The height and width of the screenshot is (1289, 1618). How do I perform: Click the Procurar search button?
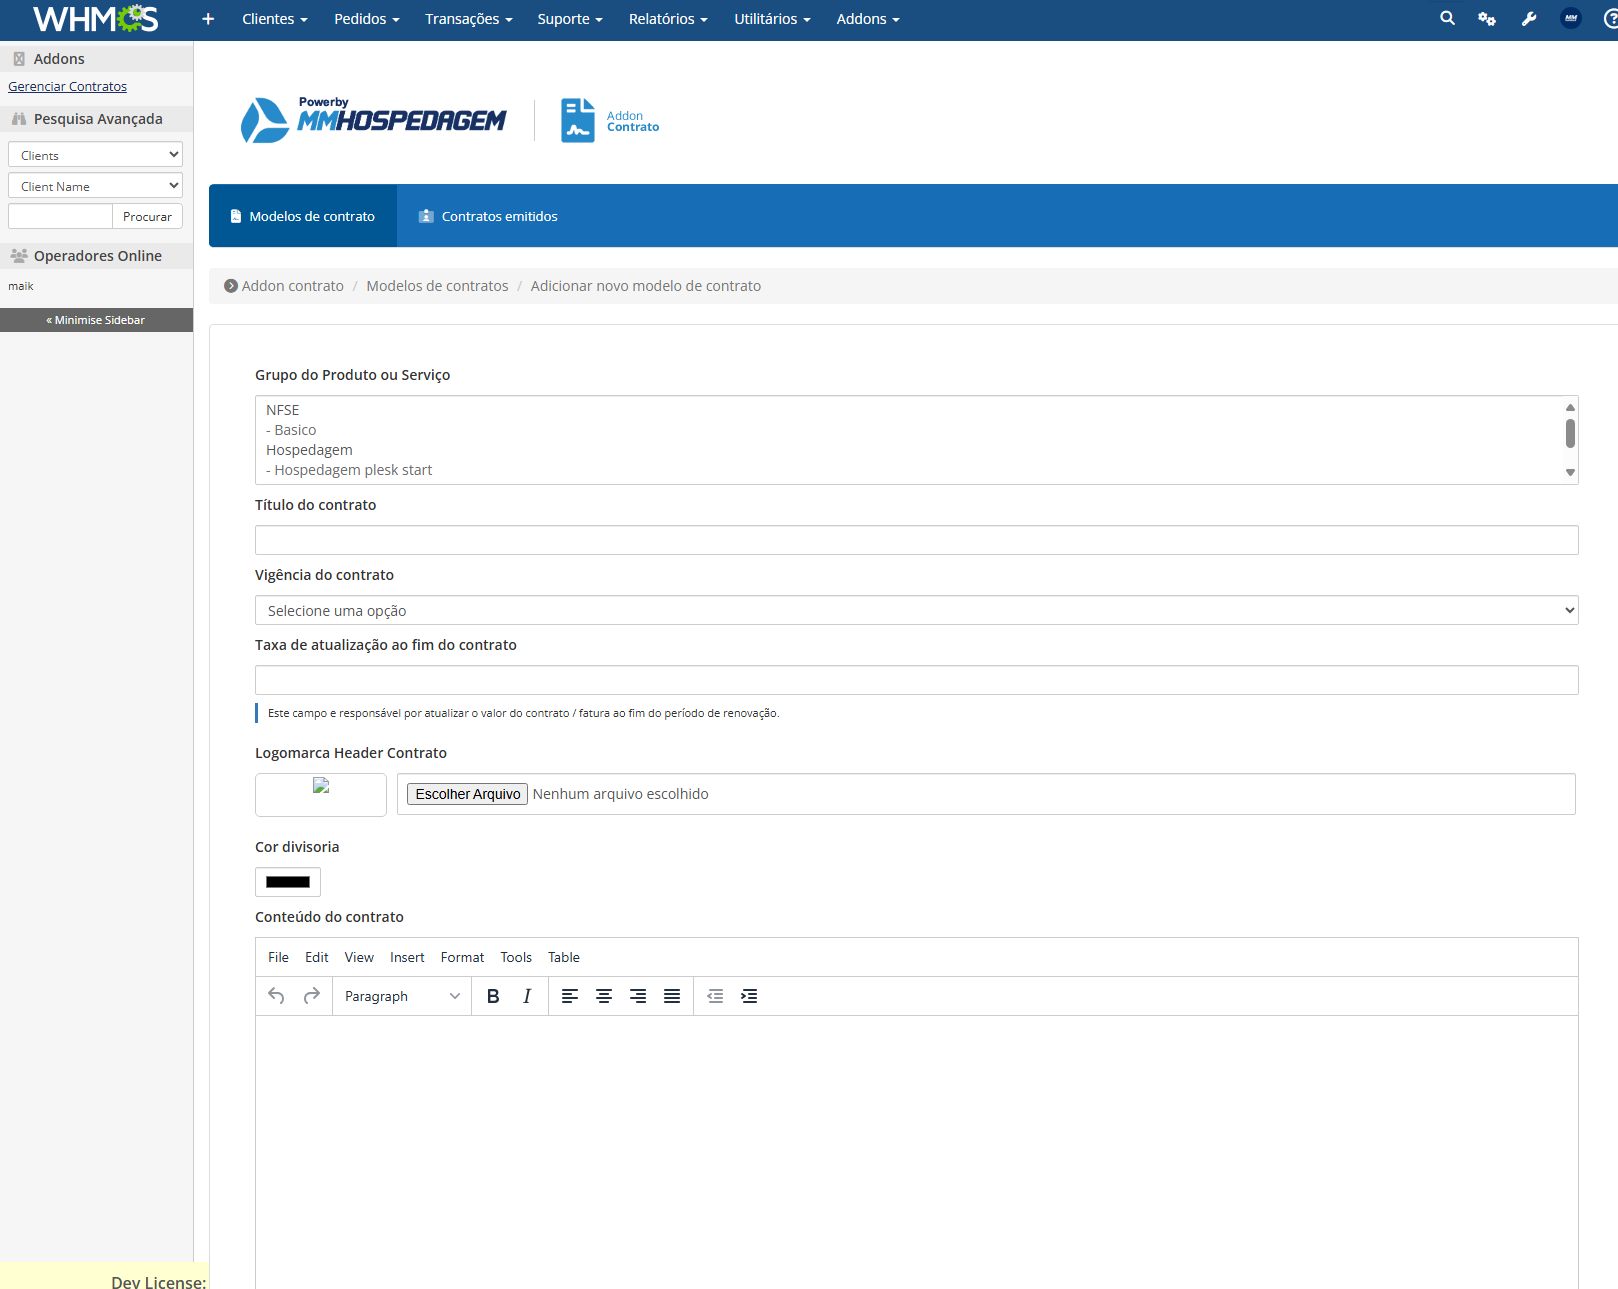coord(147,216)
